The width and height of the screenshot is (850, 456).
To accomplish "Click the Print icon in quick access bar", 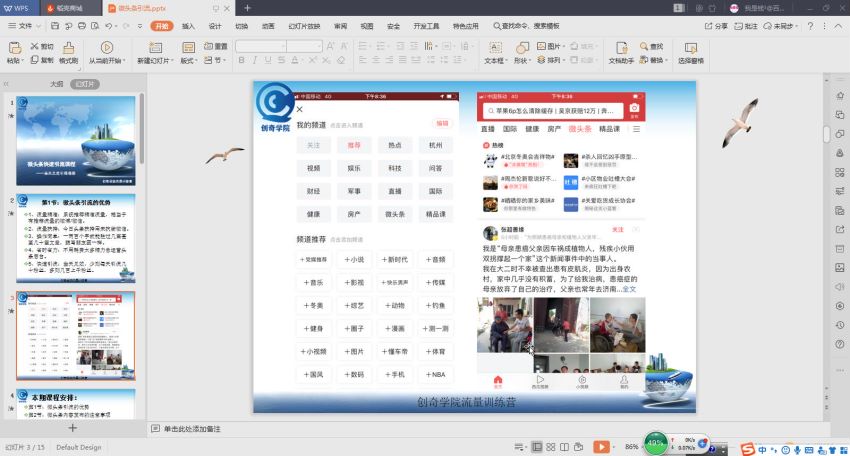I will click(x=82, y=25).
